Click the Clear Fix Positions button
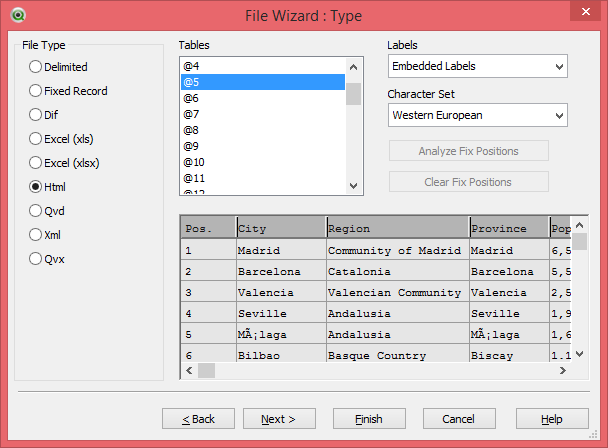 (x=469, y=182)
